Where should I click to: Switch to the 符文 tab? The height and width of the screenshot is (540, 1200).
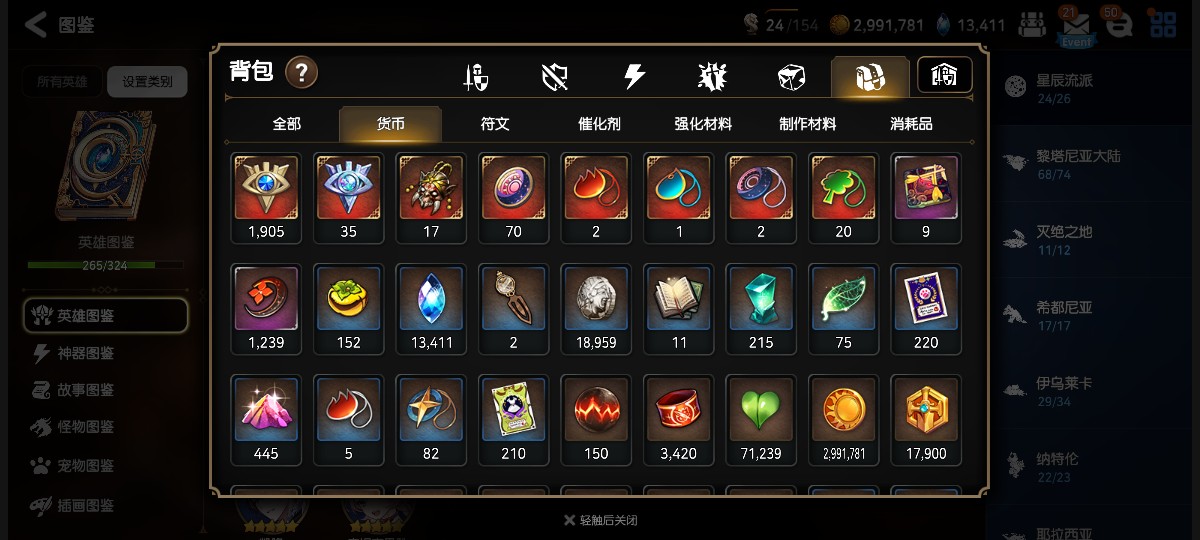coord(495,124)
